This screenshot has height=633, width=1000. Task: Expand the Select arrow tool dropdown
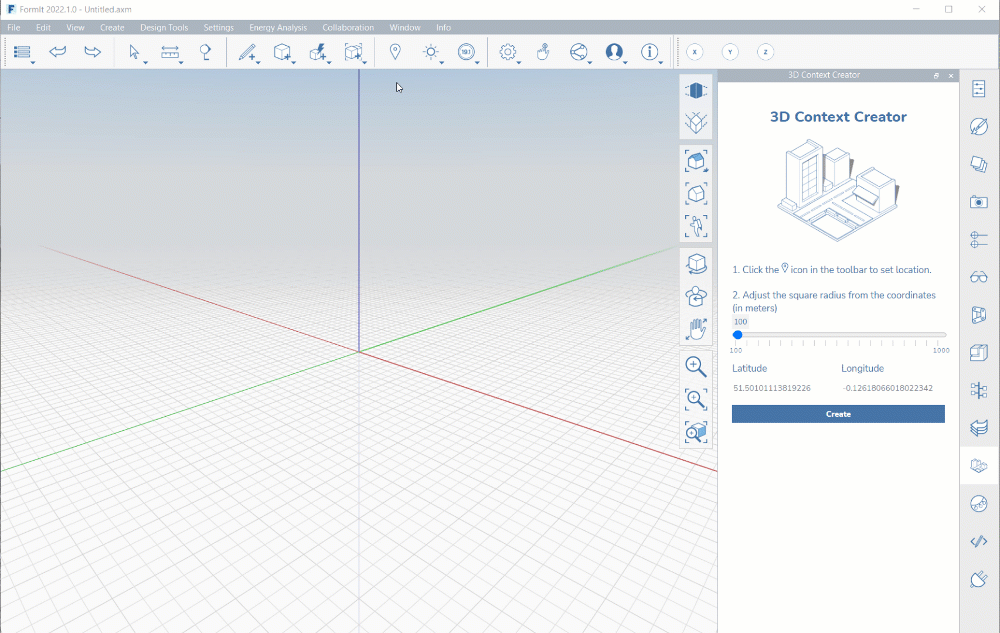pos(146,63)
